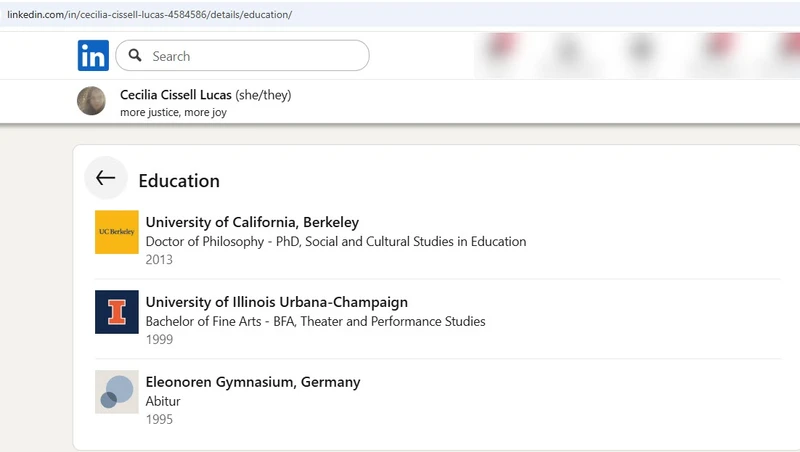The height and width of the screenshot is (452, 800).
Task: Click the LinkedIn home logo
Action: tap(93, 56)
